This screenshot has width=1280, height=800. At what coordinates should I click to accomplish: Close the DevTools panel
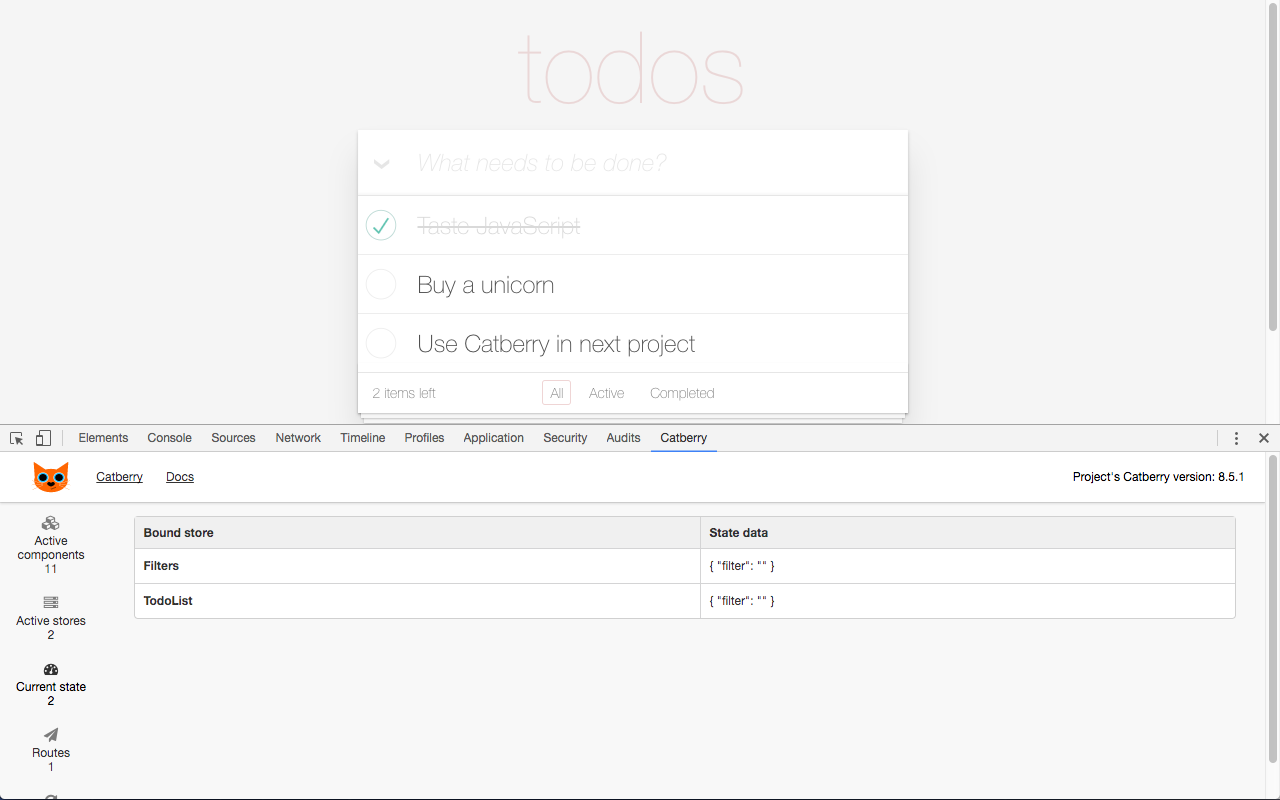pos(1264,438)
